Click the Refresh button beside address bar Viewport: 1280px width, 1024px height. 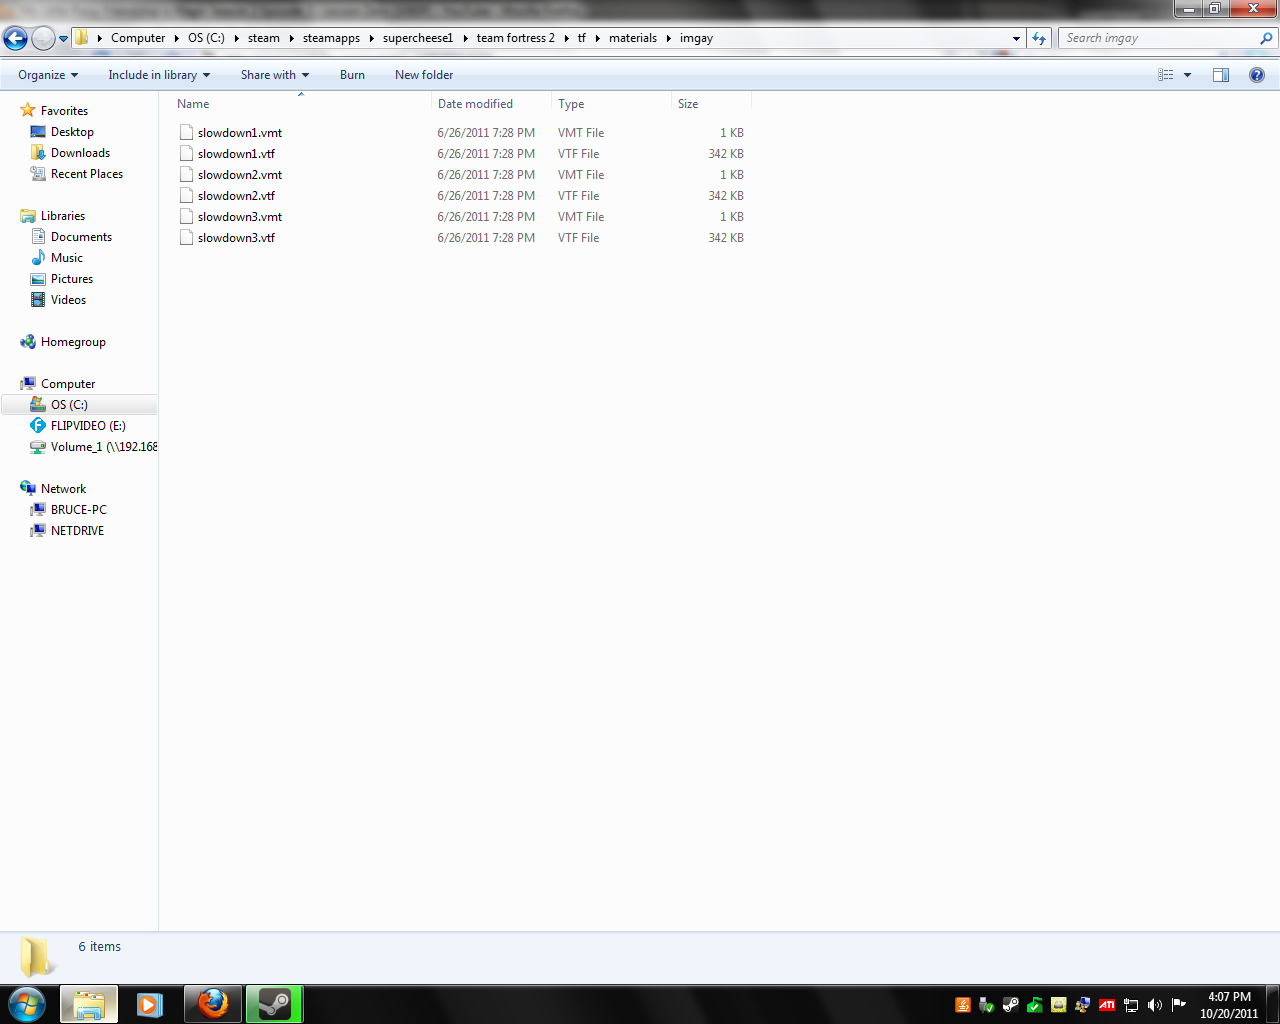click(x=1039, y=38)
